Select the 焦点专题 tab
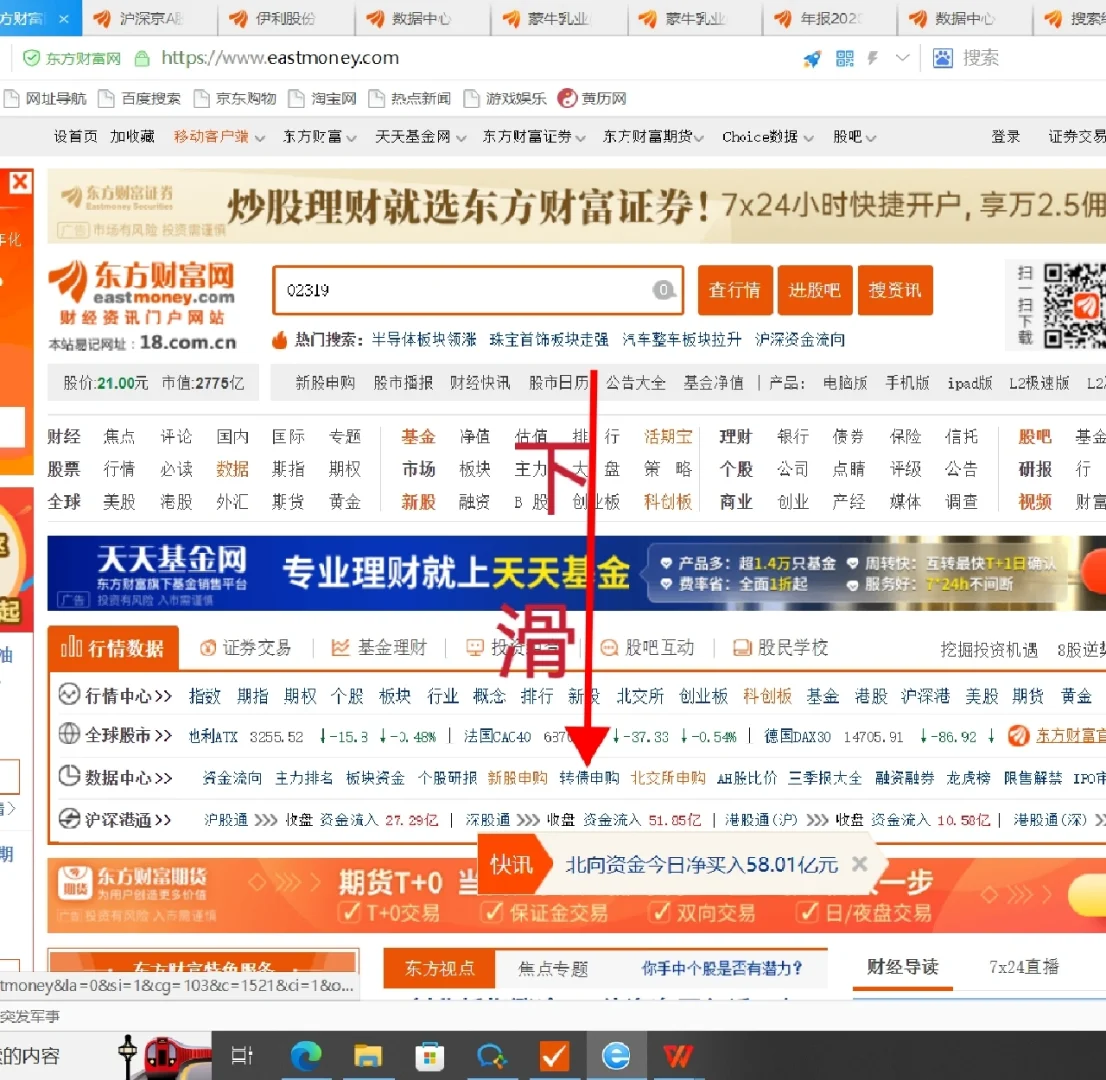The height and width of the screenshot is (1080, 1106). coord(552,969)
